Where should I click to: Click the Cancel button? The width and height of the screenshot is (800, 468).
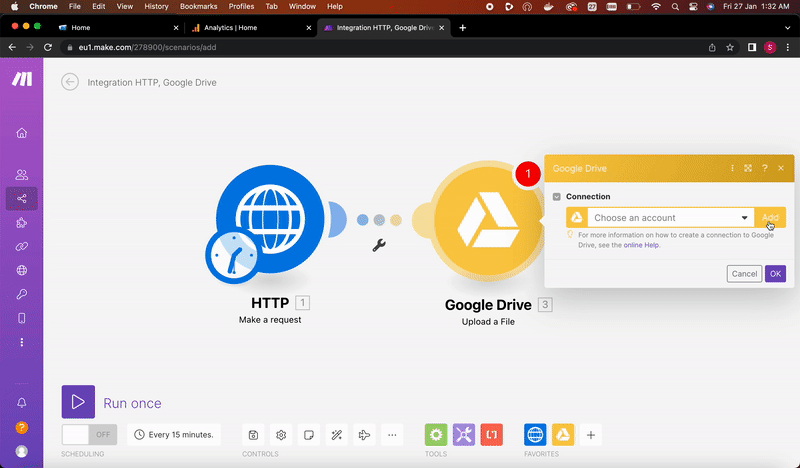coord(744,274)
